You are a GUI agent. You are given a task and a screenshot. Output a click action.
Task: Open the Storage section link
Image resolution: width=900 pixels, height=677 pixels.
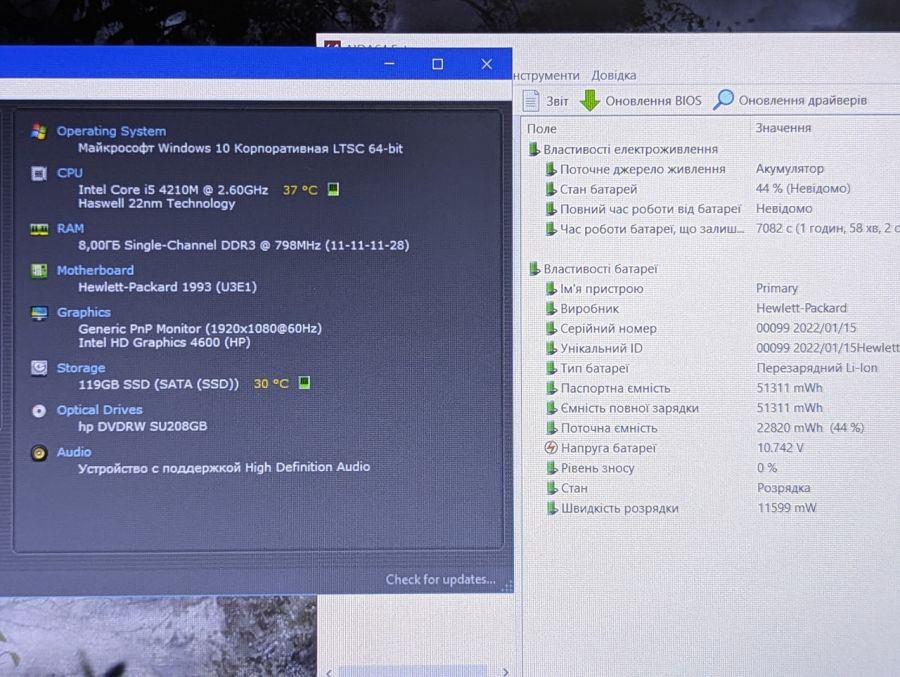coord(81,368)
